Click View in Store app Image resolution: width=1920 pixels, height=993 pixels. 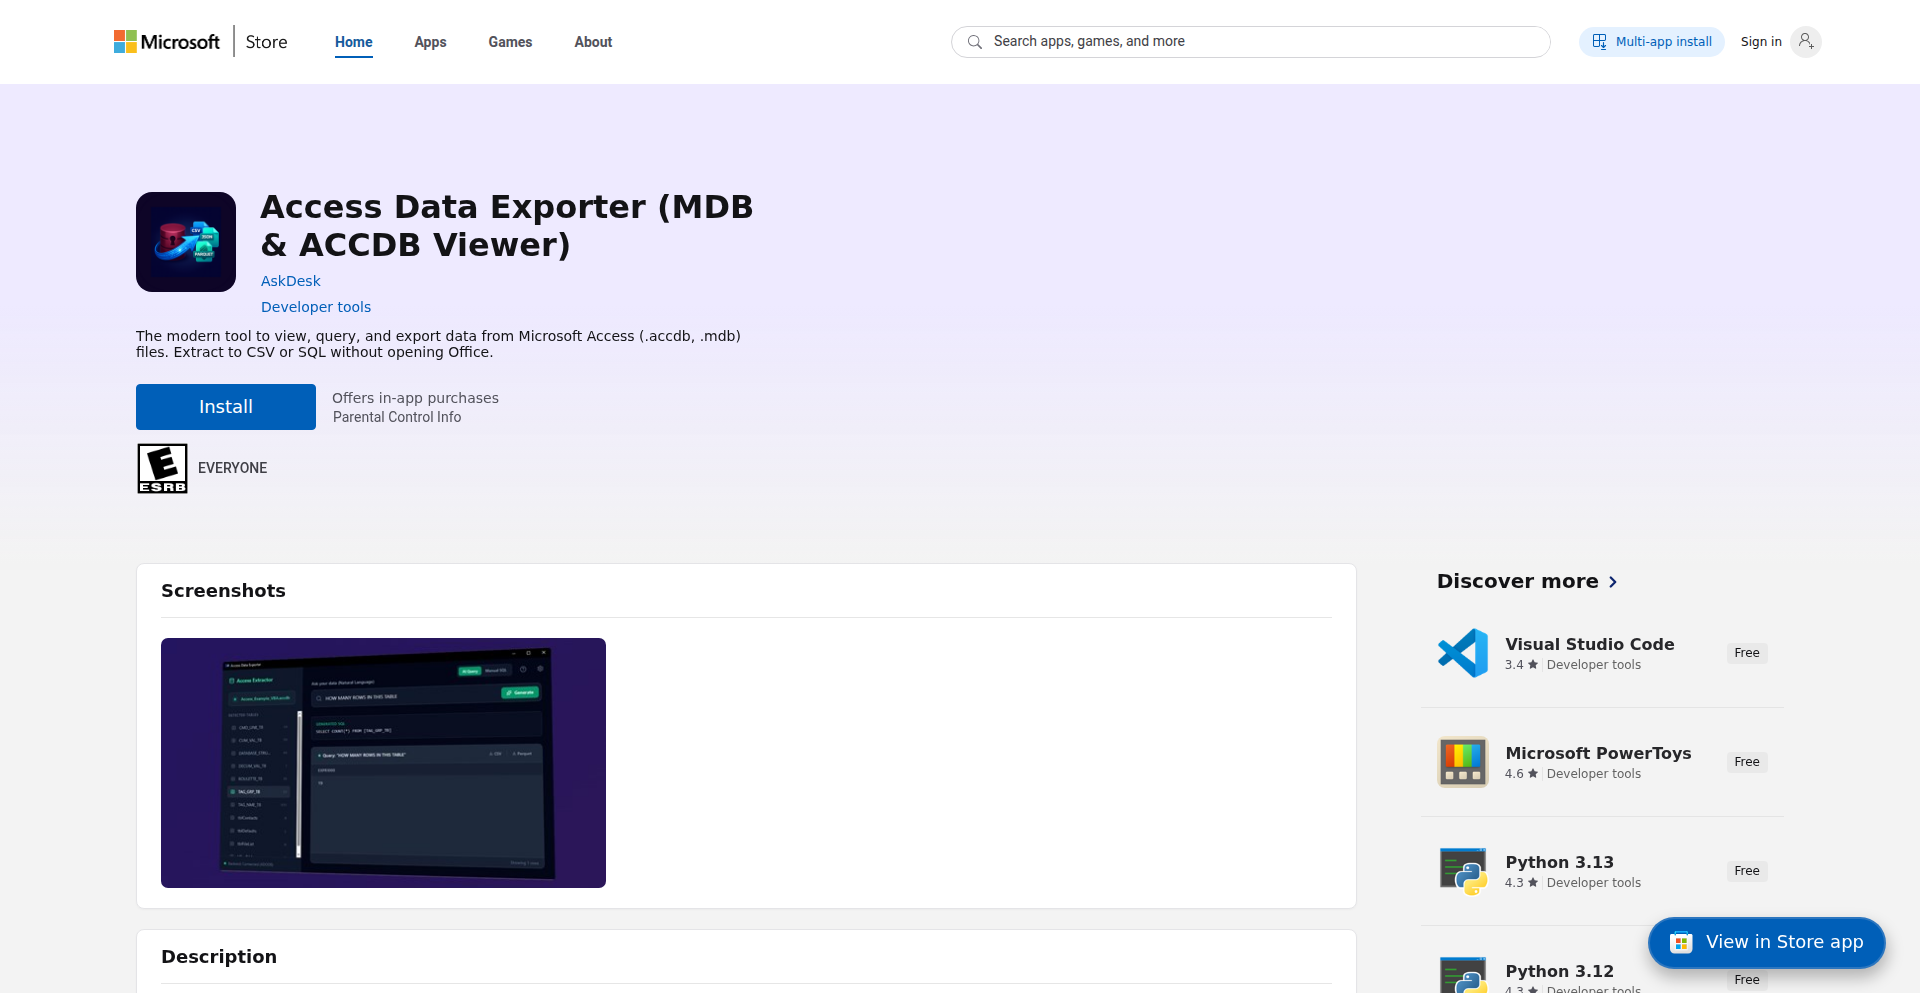(1766, 942)
